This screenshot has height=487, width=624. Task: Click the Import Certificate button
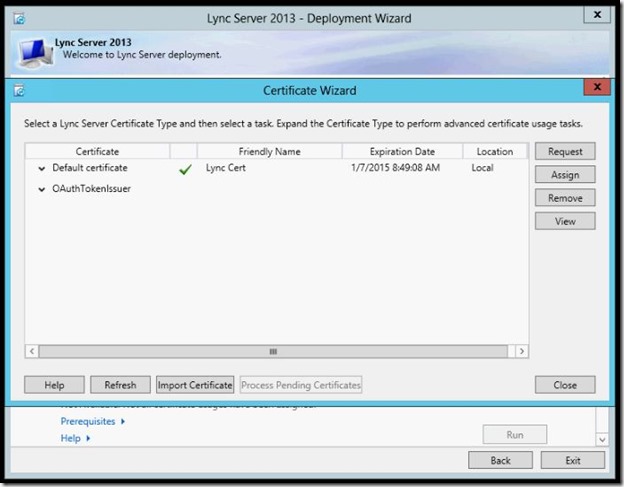tap(195, 385)
